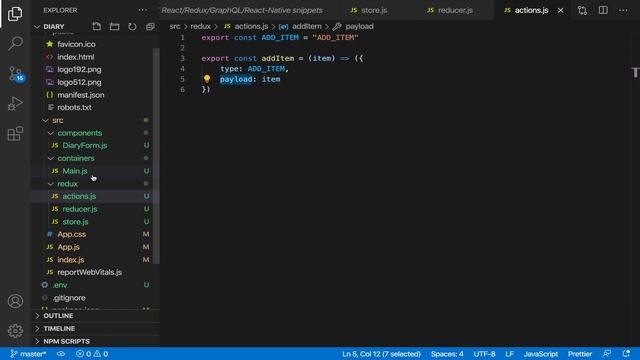Viewport: 640px width, 360px height.
Task: Change language mode JavaScript in status bar
Action: [x=540, y=354]
